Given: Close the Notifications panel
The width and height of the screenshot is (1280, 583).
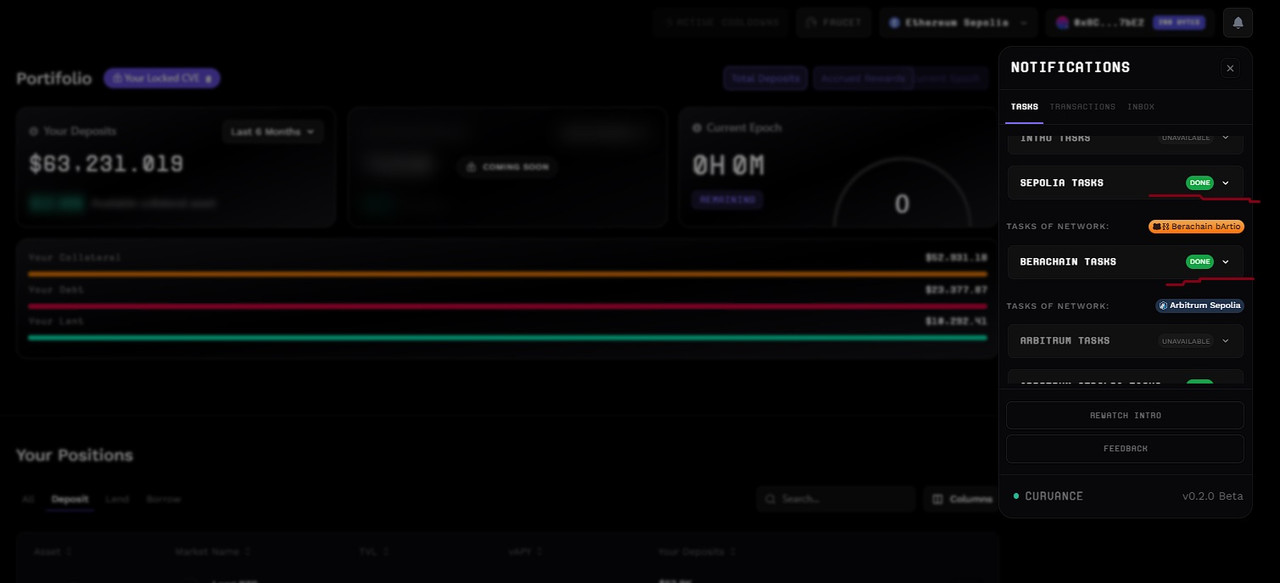Looking at the screenshot, I should pos(1230,68).
